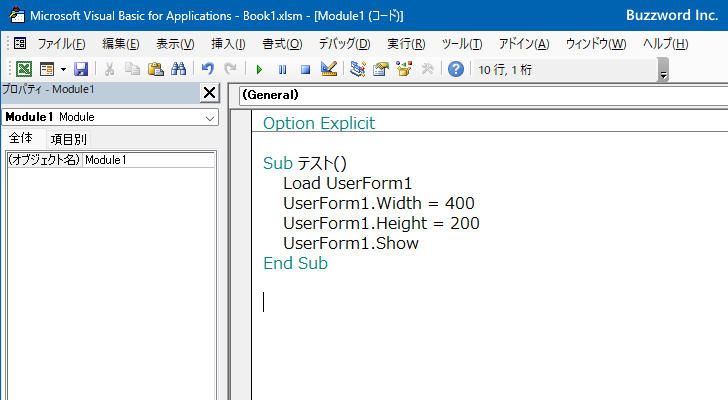Open the Insert object dropdown arrow
This screenshot has width=728, height=400.
click(63, 70)
